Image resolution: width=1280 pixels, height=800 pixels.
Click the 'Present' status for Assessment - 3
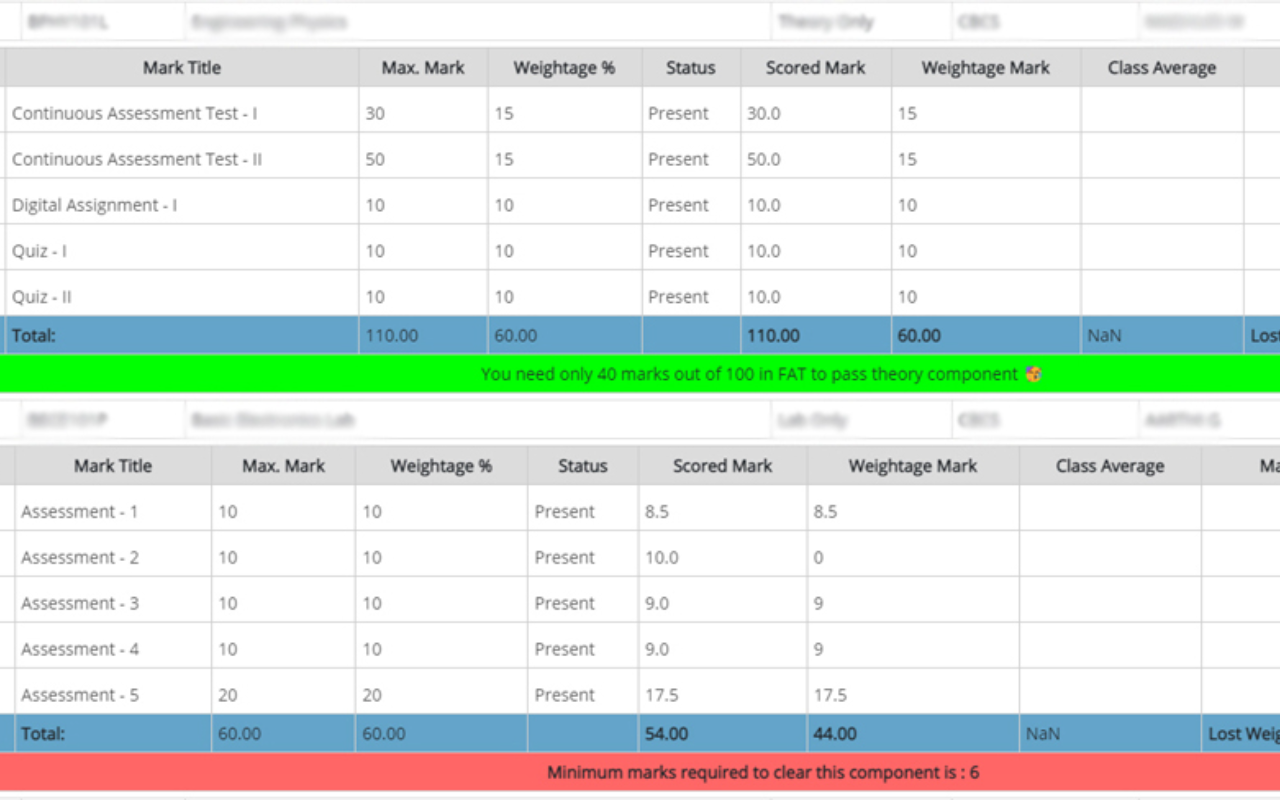565,604
